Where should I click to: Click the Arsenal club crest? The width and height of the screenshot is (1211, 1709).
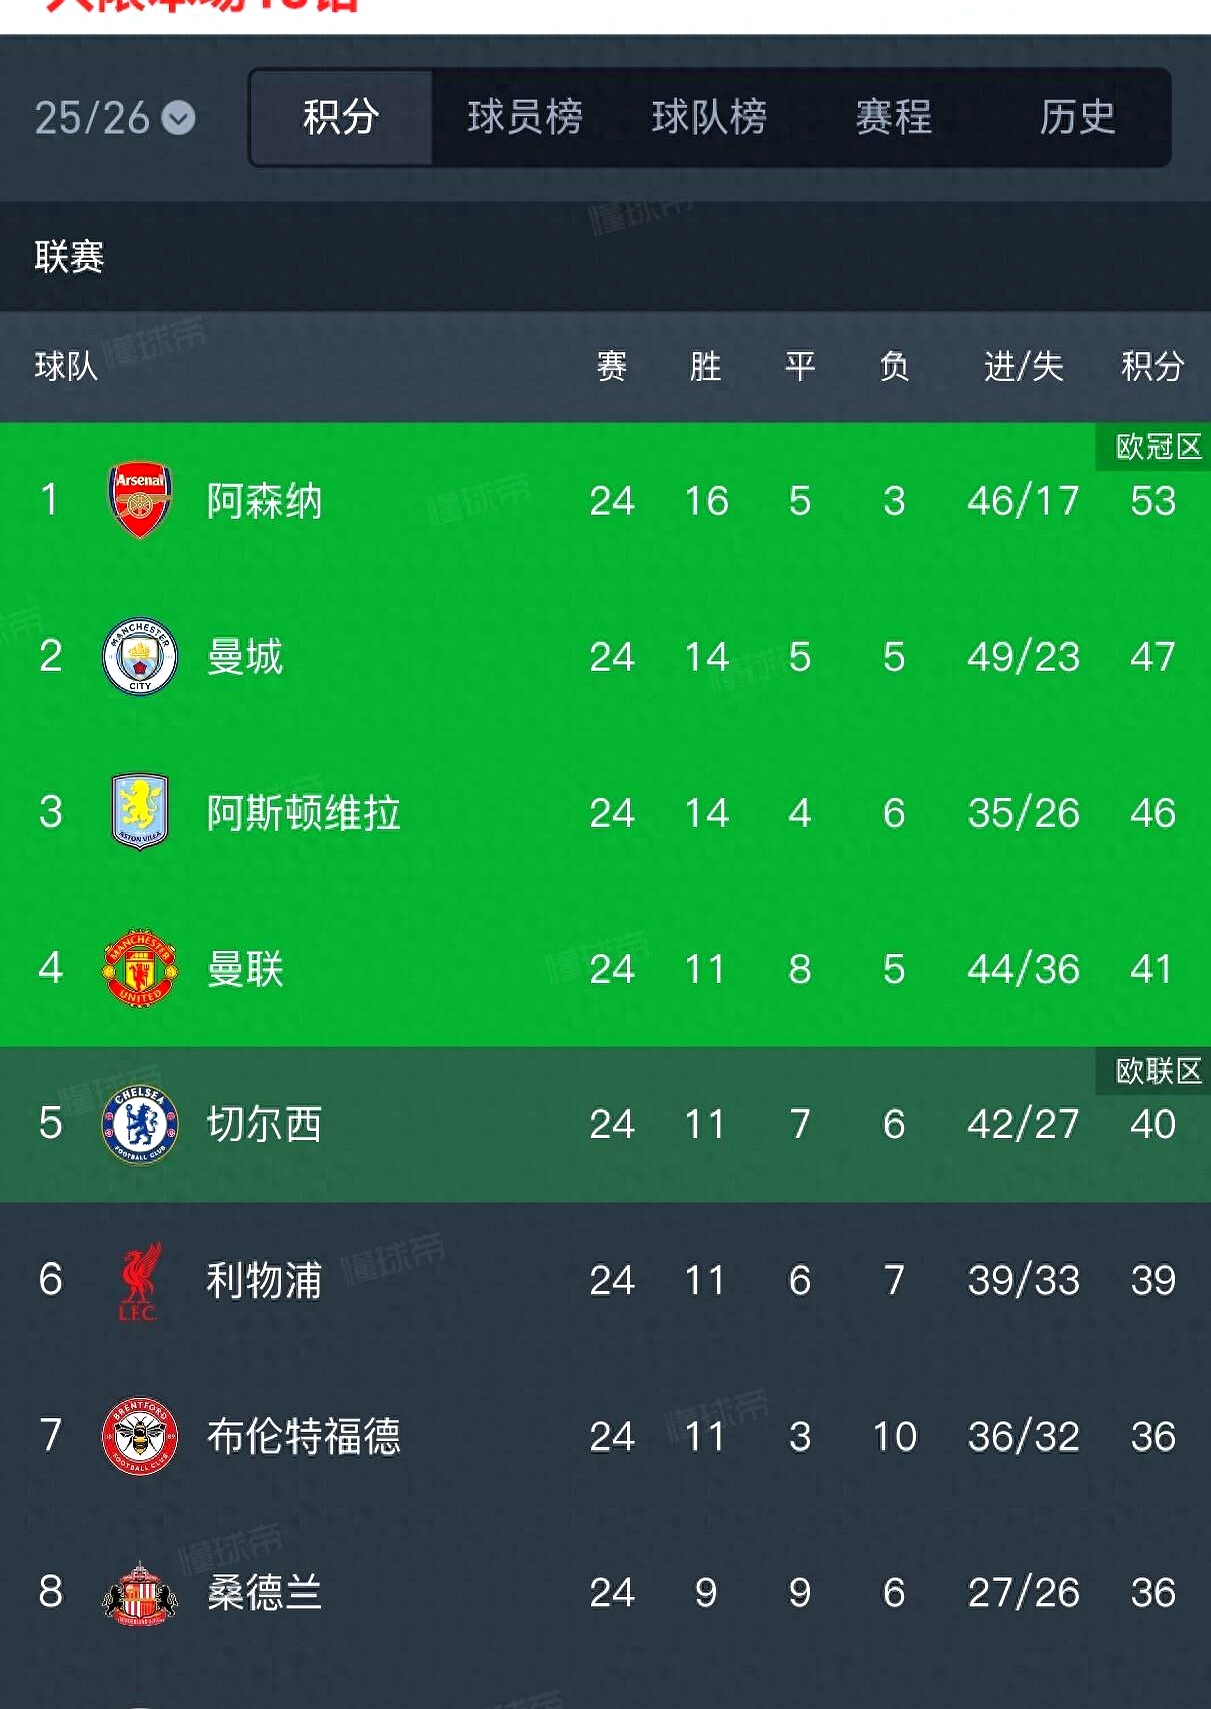point(140,500)
